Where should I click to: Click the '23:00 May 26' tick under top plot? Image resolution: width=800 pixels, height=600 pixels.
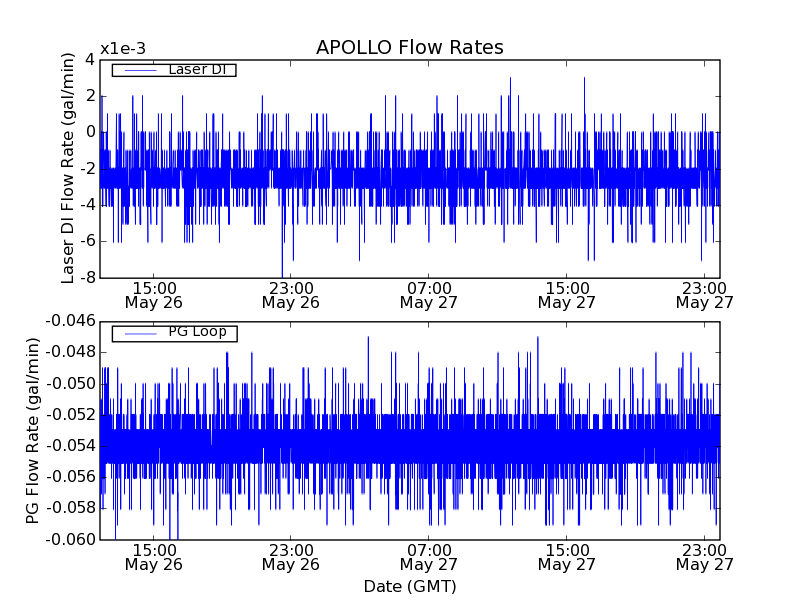coord(291,294)
